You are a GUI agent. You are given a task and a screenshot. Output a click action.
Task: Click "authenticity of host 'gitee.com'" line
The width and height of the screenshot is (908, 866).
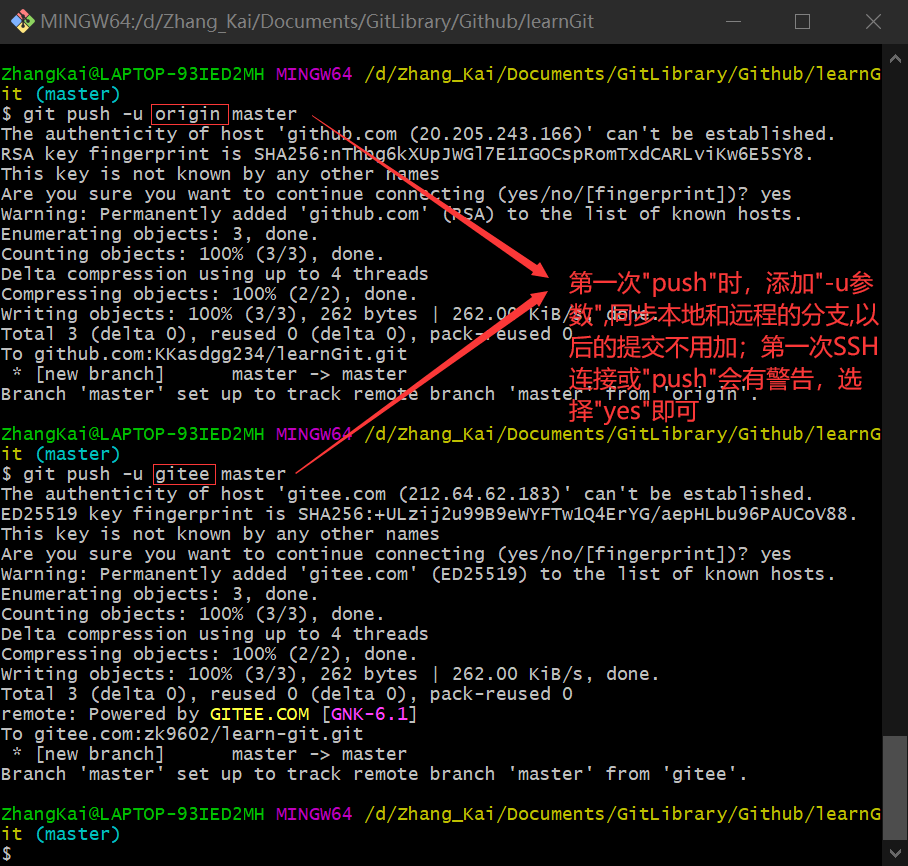coord(407,494)
